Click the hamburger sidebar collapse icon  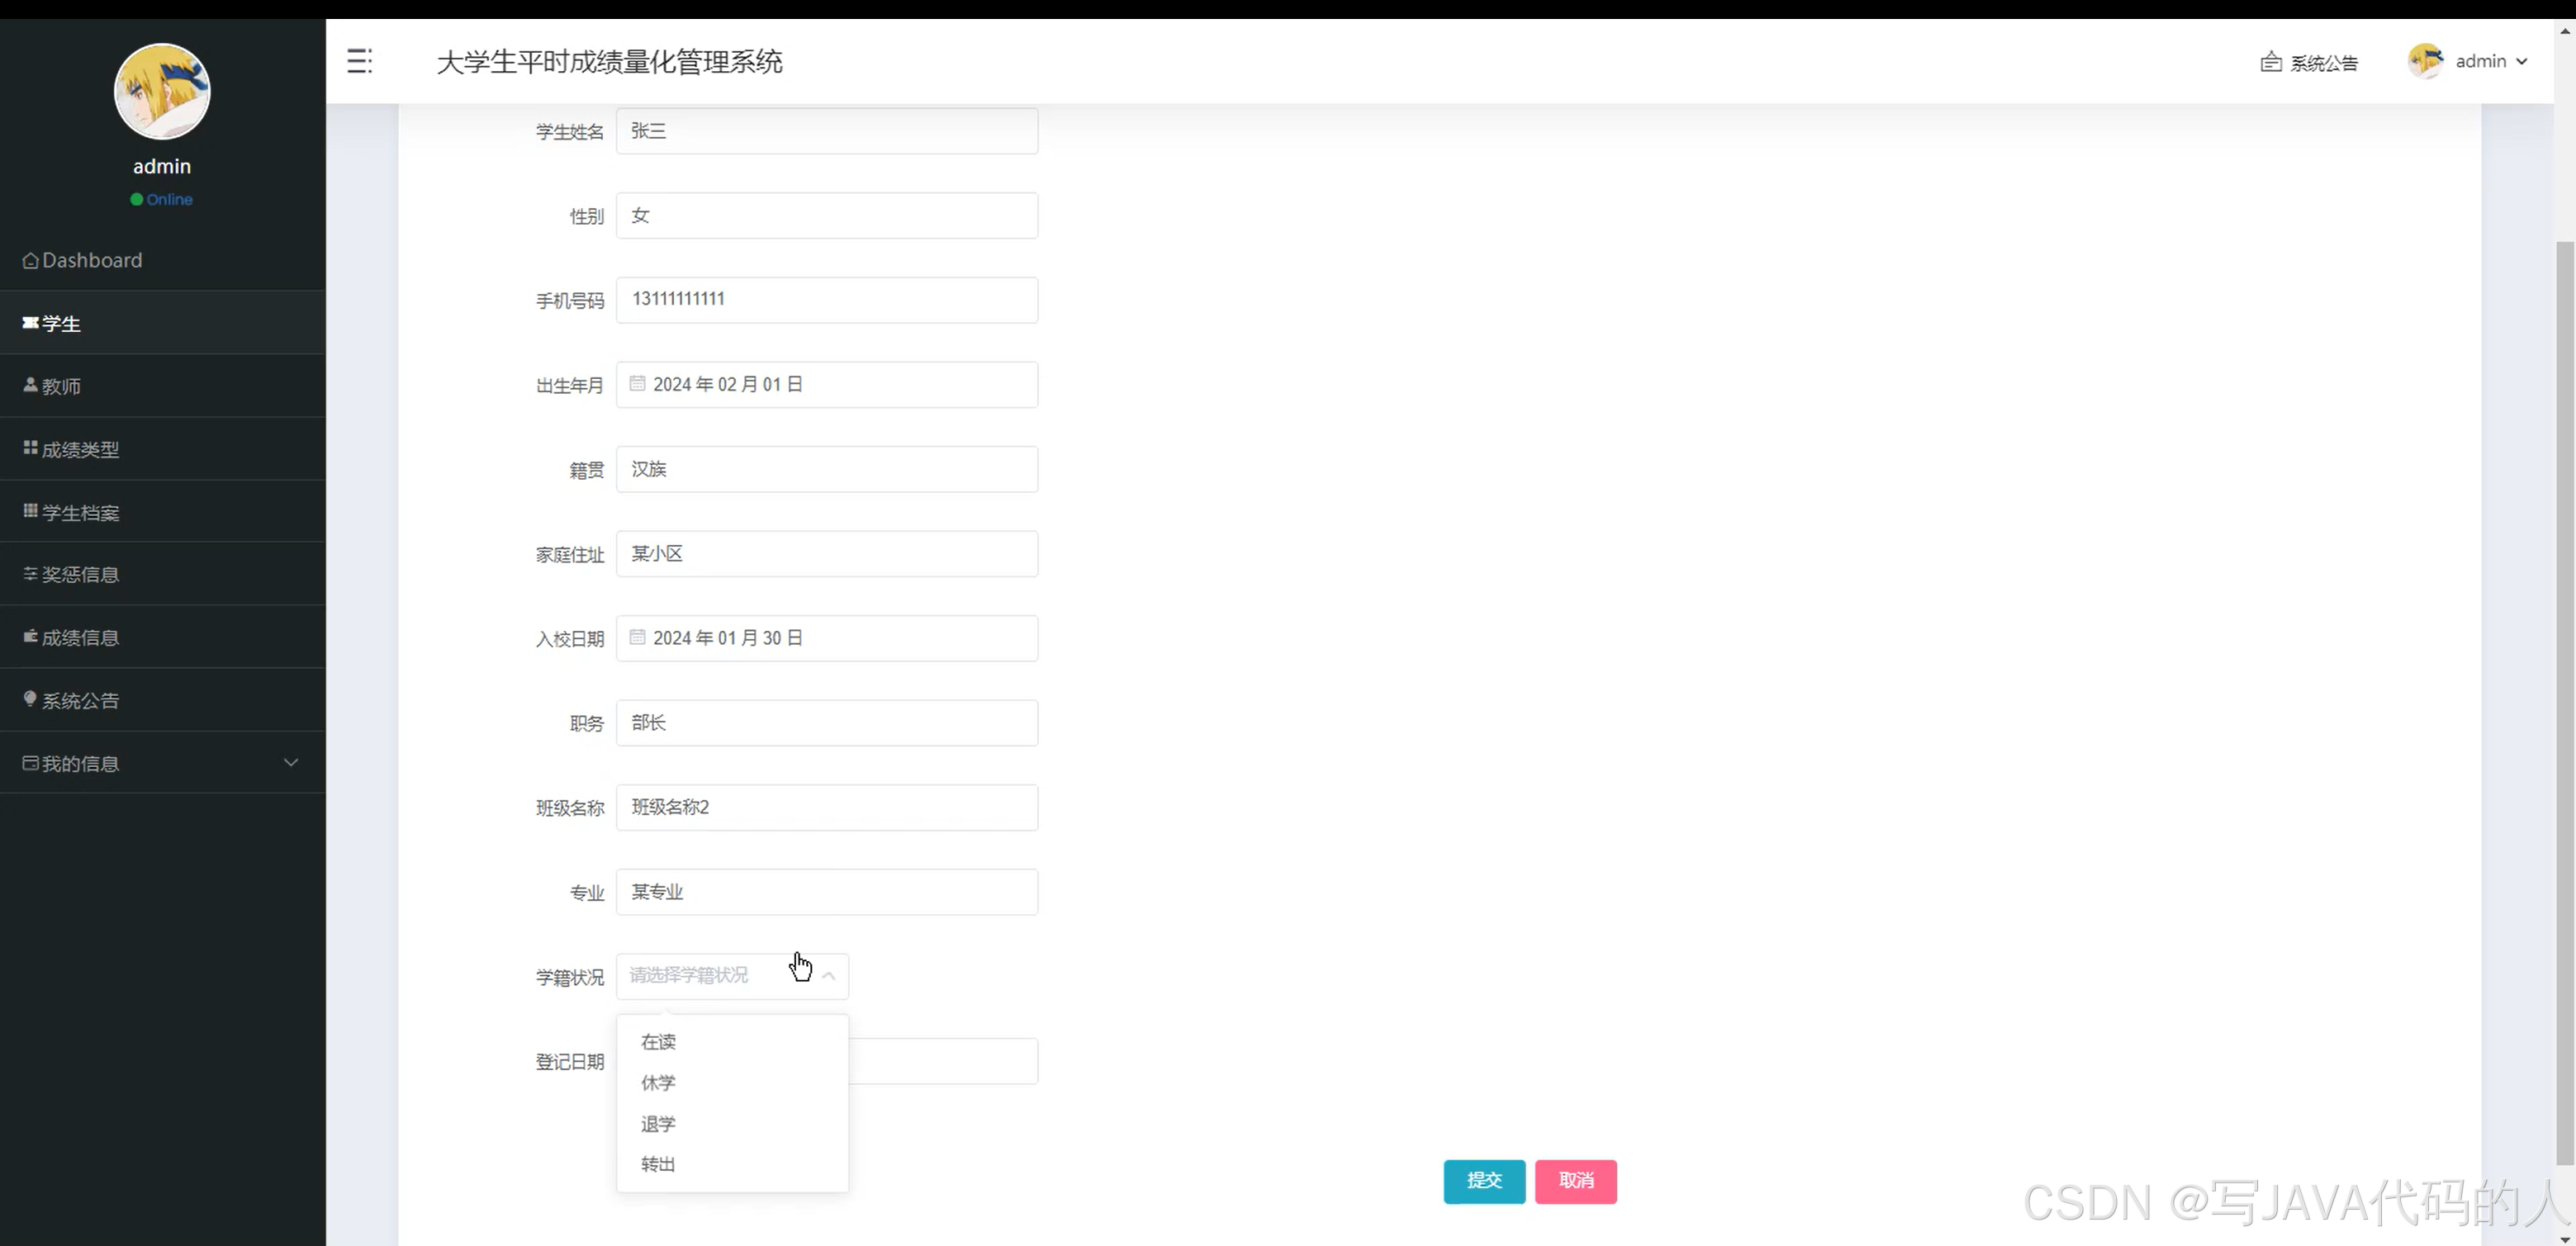pyautogui.click(x=359, y=62)
